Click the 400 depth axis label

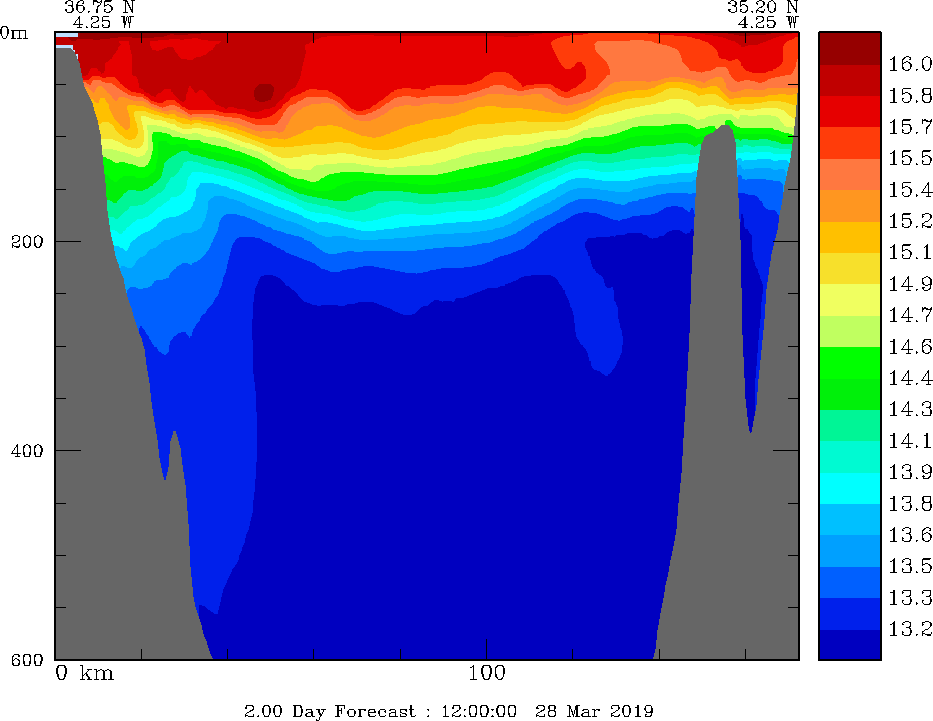[27, 450]
